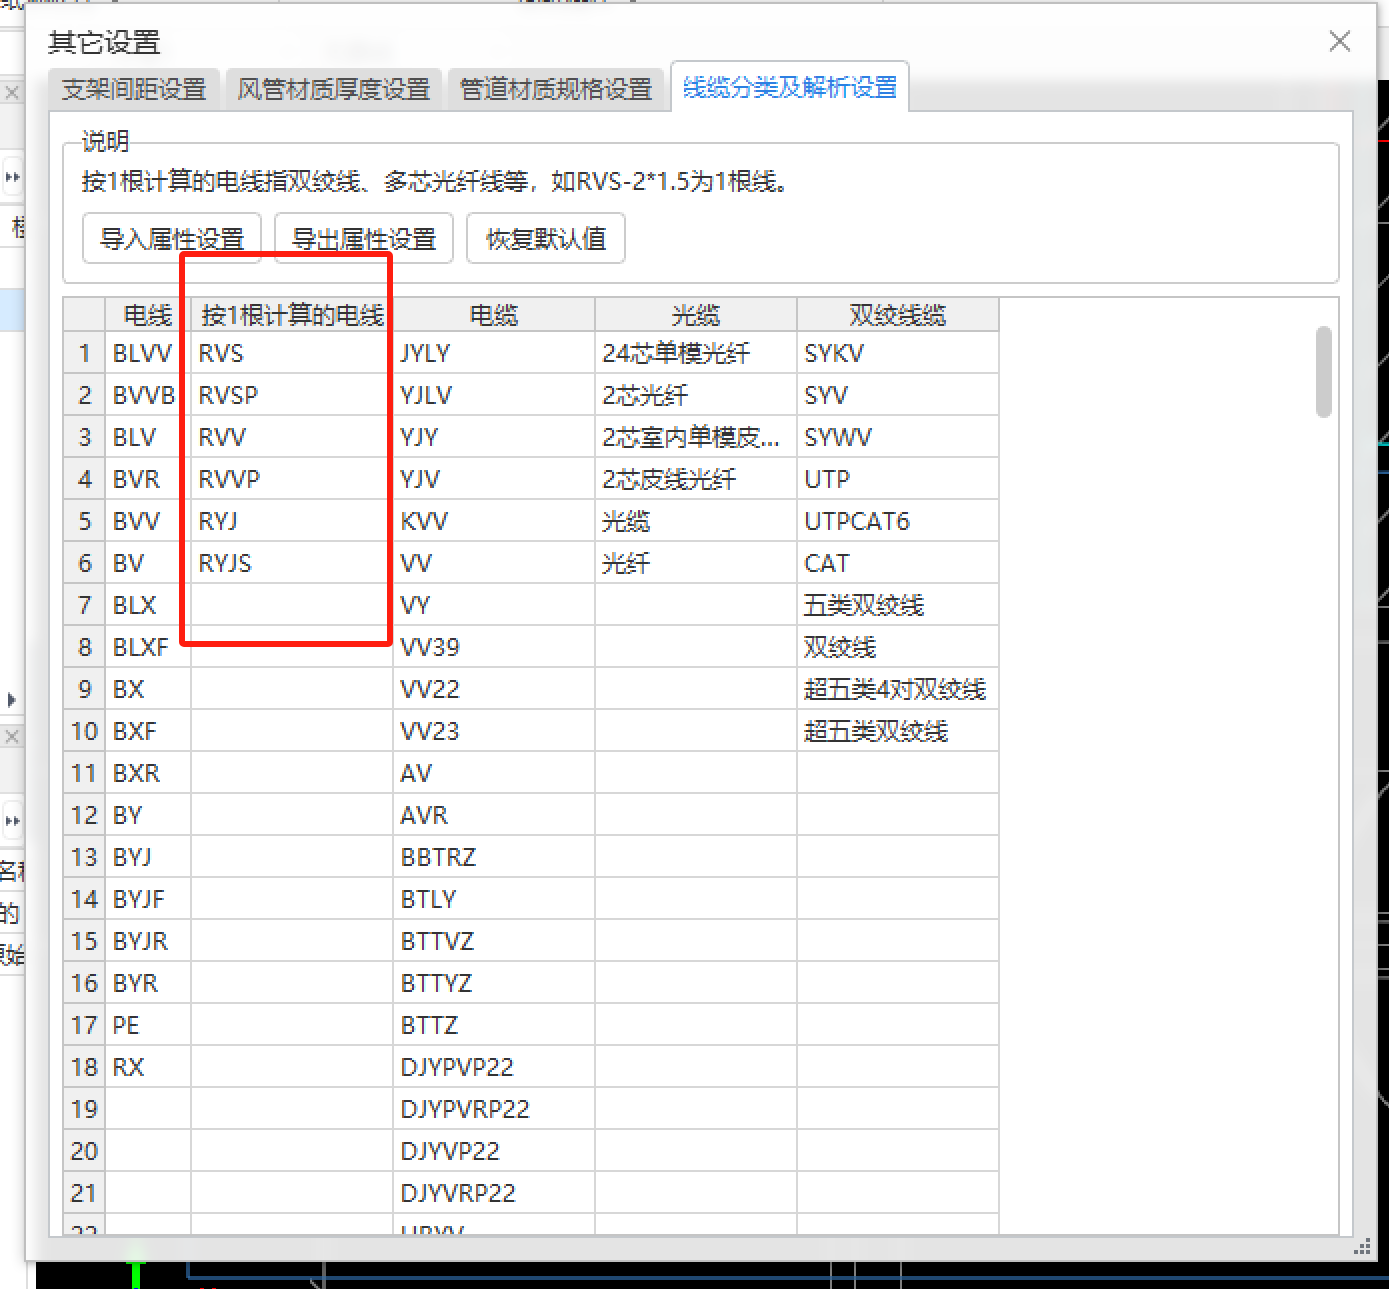Image resolution: width=1389 pixels, height=1289 pixels.
Task: Select the AVR cell
Action: (494, 815)
